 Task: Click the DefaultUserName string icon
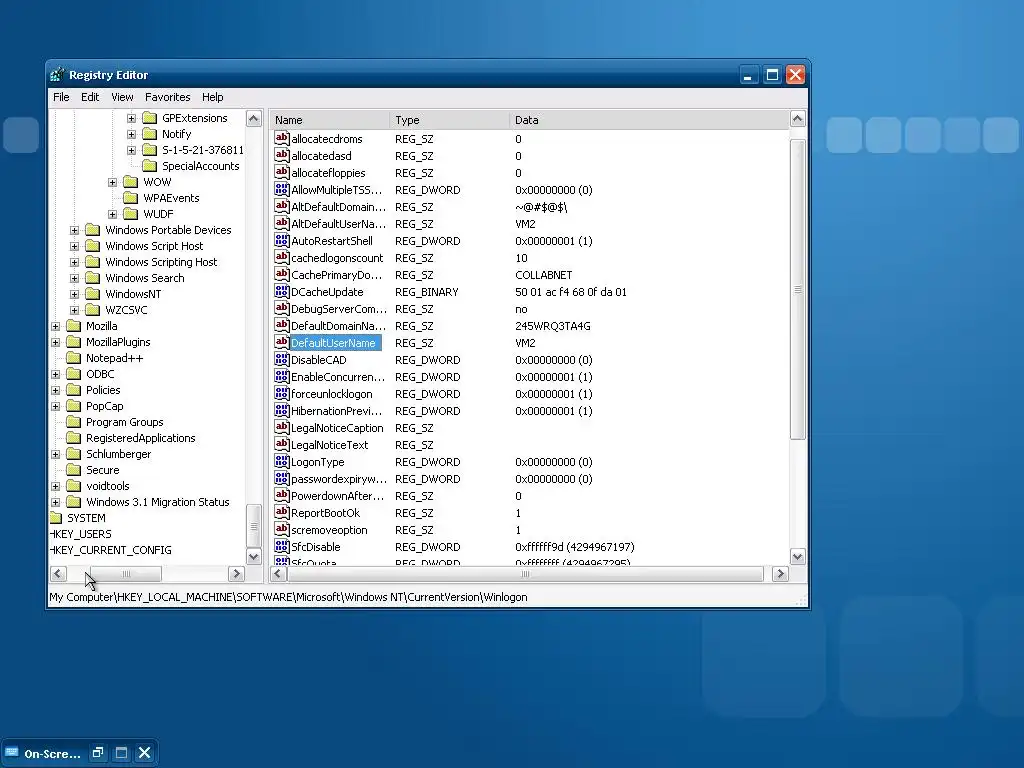[281, 342]
